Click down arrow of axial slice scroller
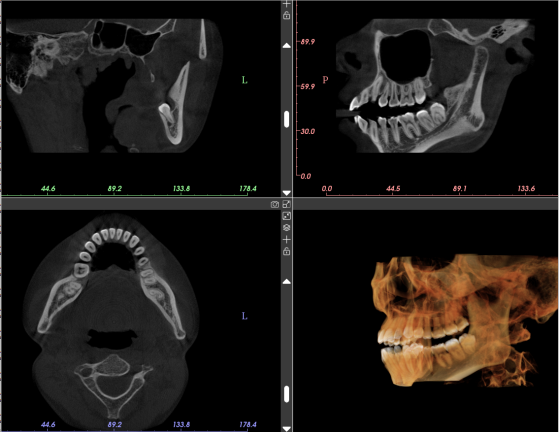Screen dimensions: 559x432 click(x=287, y=428)
